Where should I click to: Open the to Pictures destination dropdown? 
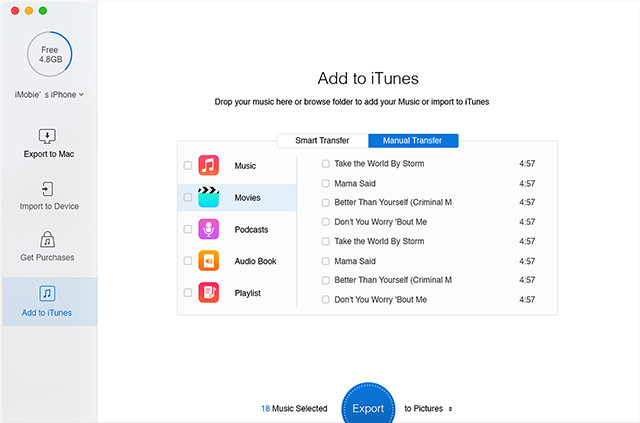pyautogui.click(x=428, y=408)
